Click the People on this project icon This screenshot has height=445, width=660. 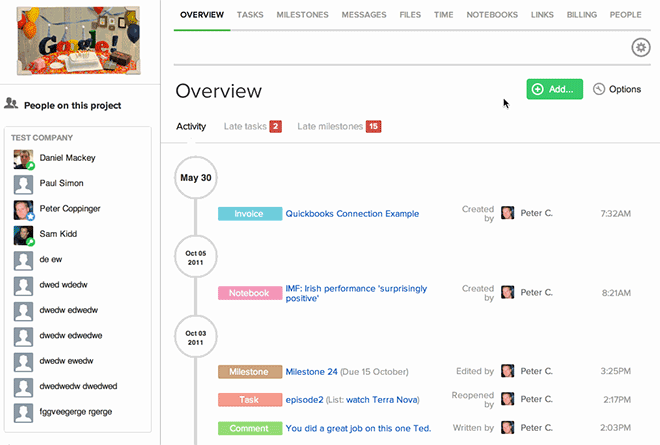pos(12,103)
